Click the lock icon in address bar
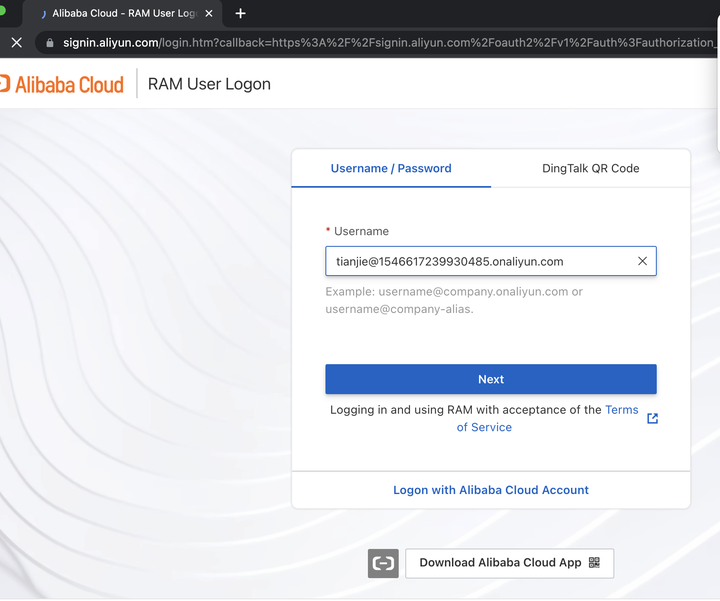 [x=49, y=43]
